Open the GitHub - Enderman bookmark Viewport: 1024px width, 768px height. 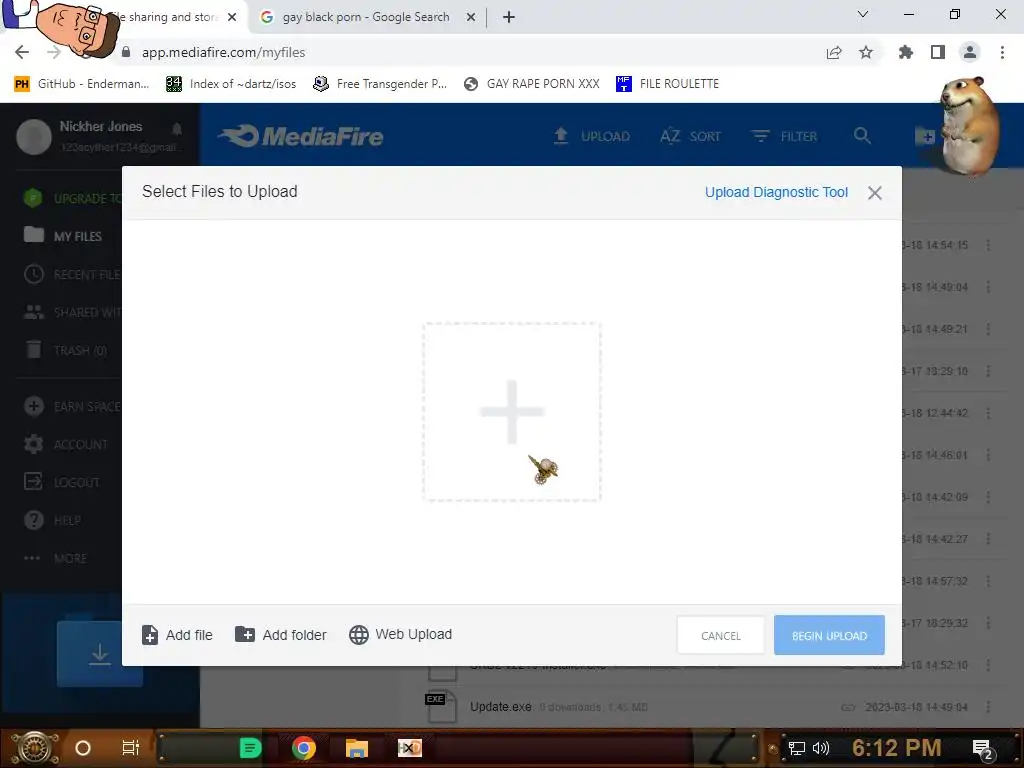tap(82, 84)
